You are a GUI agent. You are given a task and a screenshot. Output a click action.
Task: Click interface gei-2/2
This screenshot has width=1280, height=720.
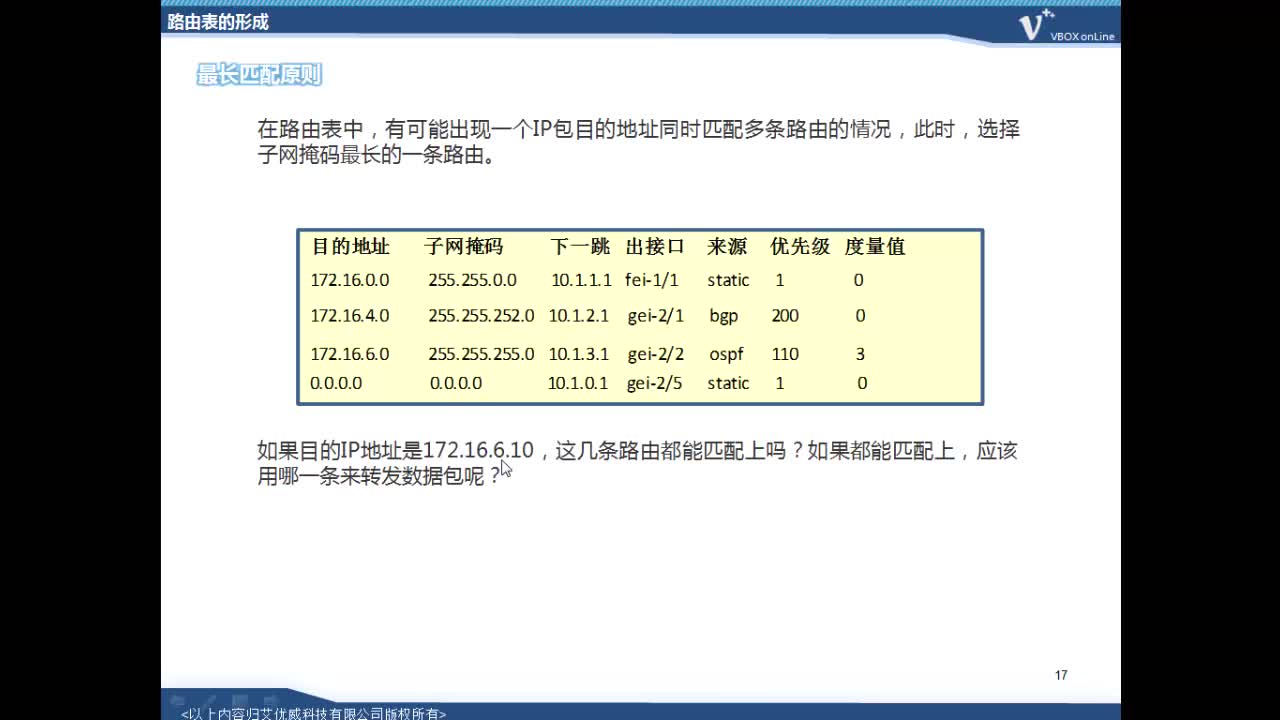(656, 354)
